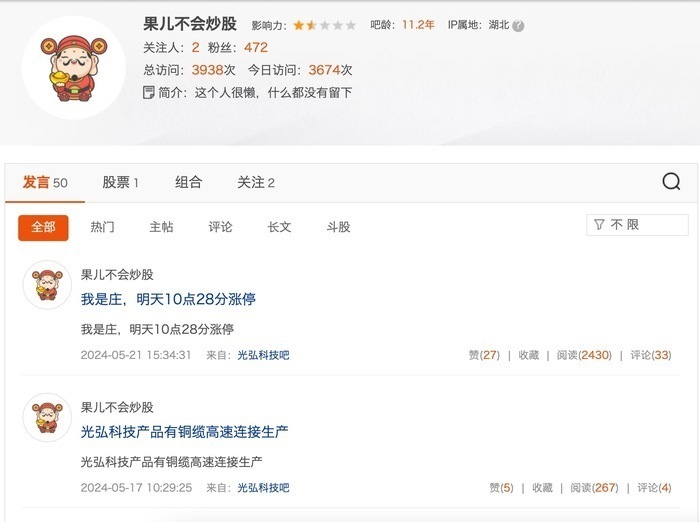Click the IP location help question icon
Screen dimensions: 700x522
coord(518,26)
